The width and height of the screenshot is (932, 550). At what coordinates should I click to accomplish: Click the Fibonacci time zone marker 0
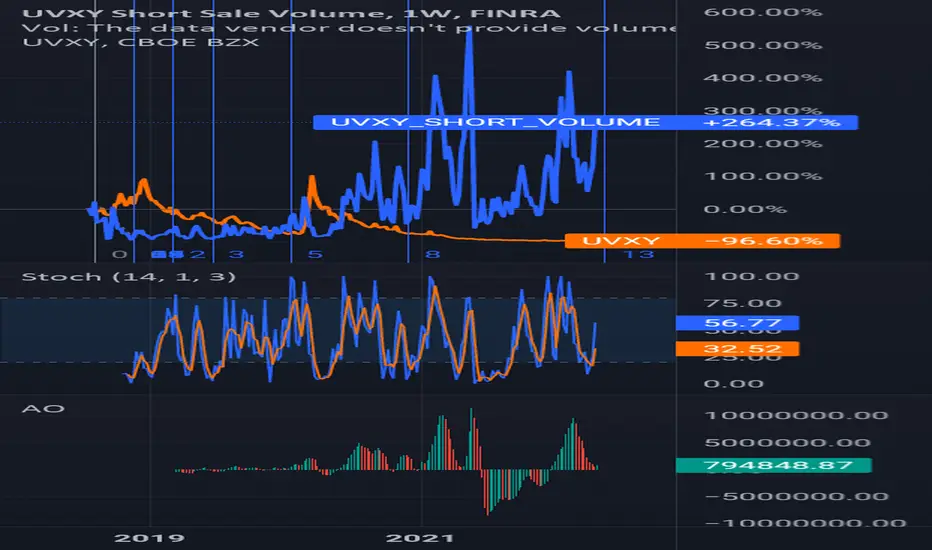pyautogui.click(x=119, y=254)
